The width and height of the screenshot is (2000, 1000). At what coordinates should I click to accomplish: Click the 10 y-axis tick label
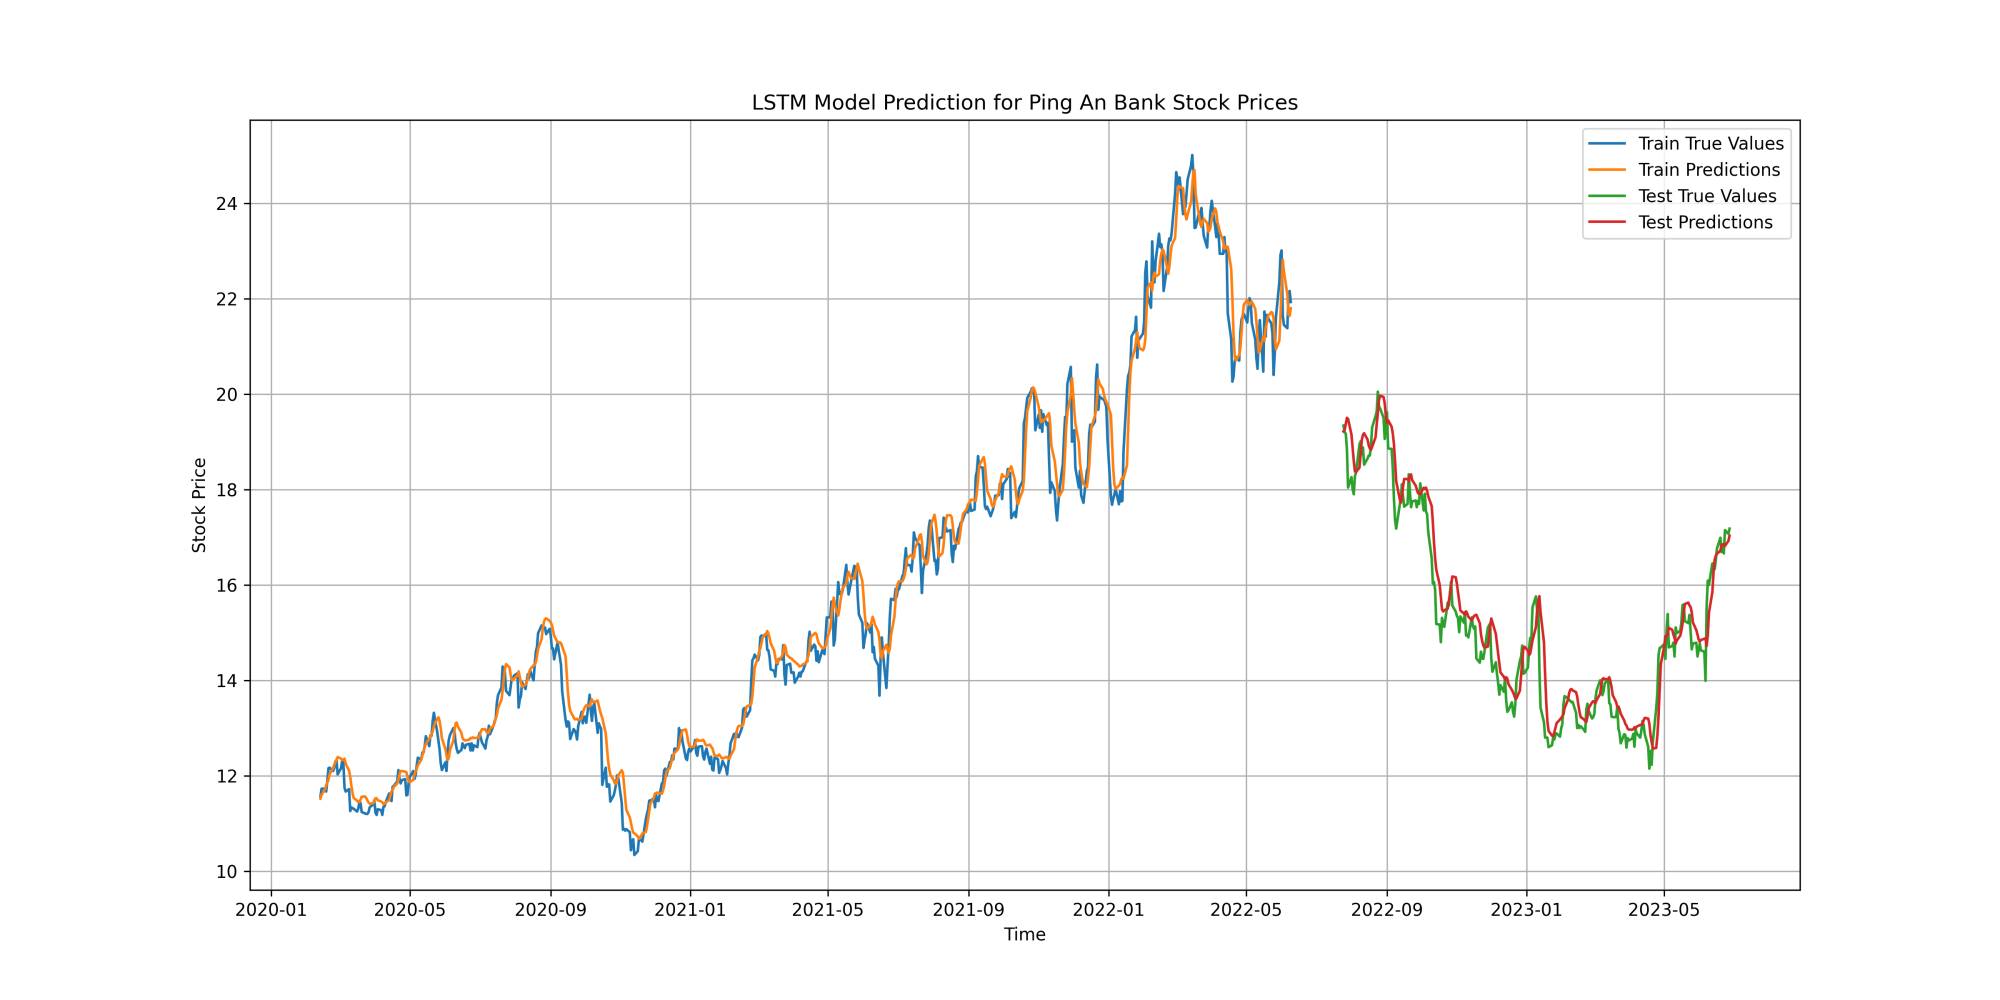pos(227,872)
